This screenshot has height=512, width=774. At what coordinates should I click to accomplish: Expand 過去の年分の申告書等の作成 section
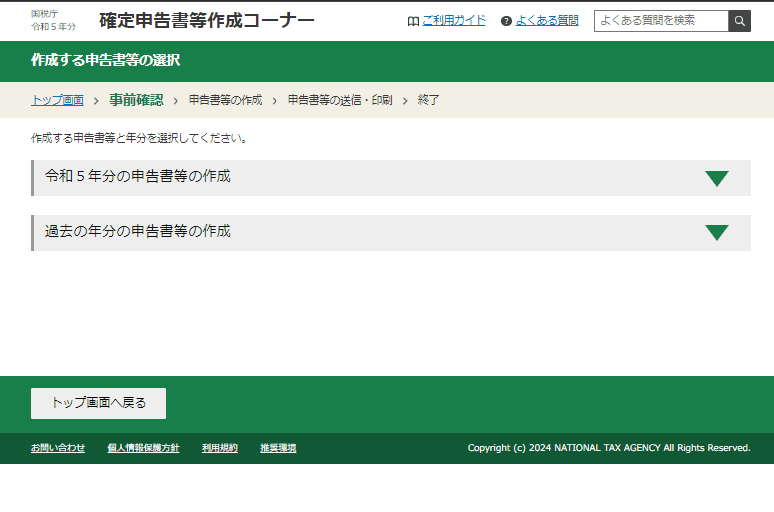391,233
